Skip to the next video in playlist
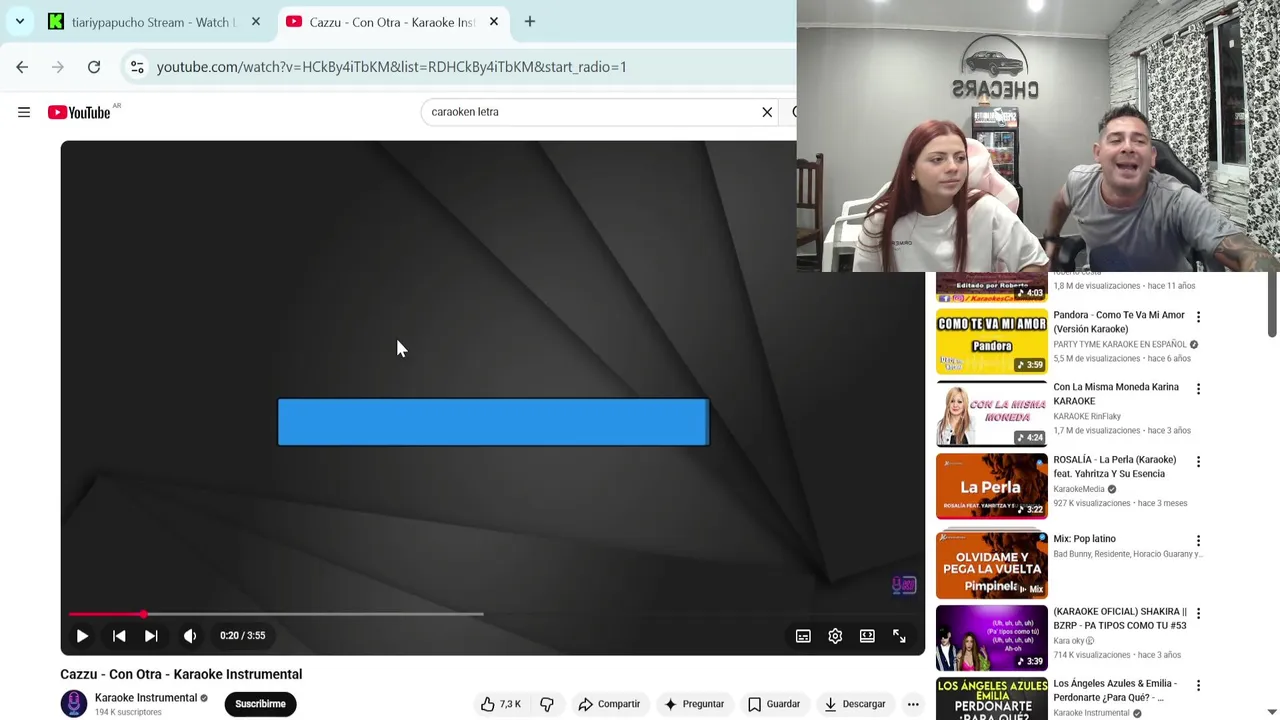 point(151,636)
